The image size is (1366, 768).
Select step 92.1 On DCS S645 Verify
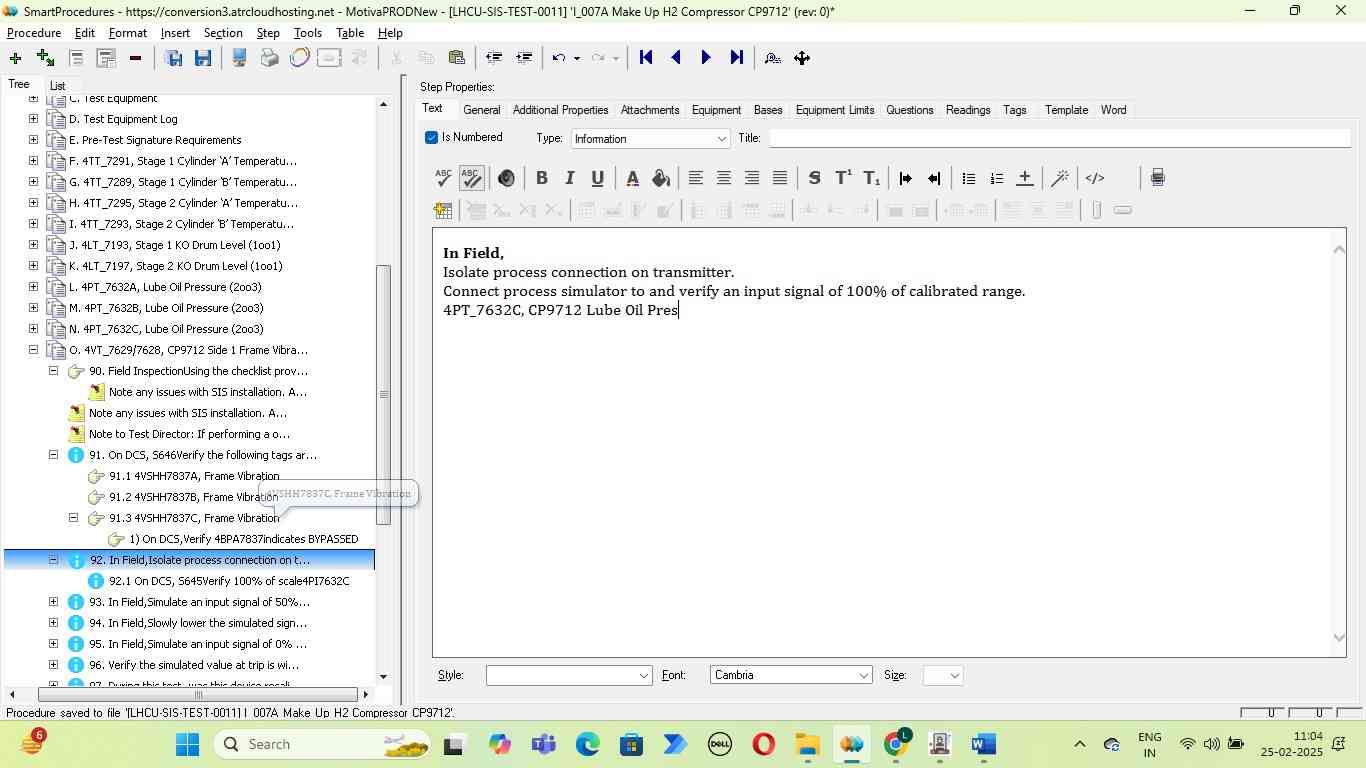click(x=229, y=581)
